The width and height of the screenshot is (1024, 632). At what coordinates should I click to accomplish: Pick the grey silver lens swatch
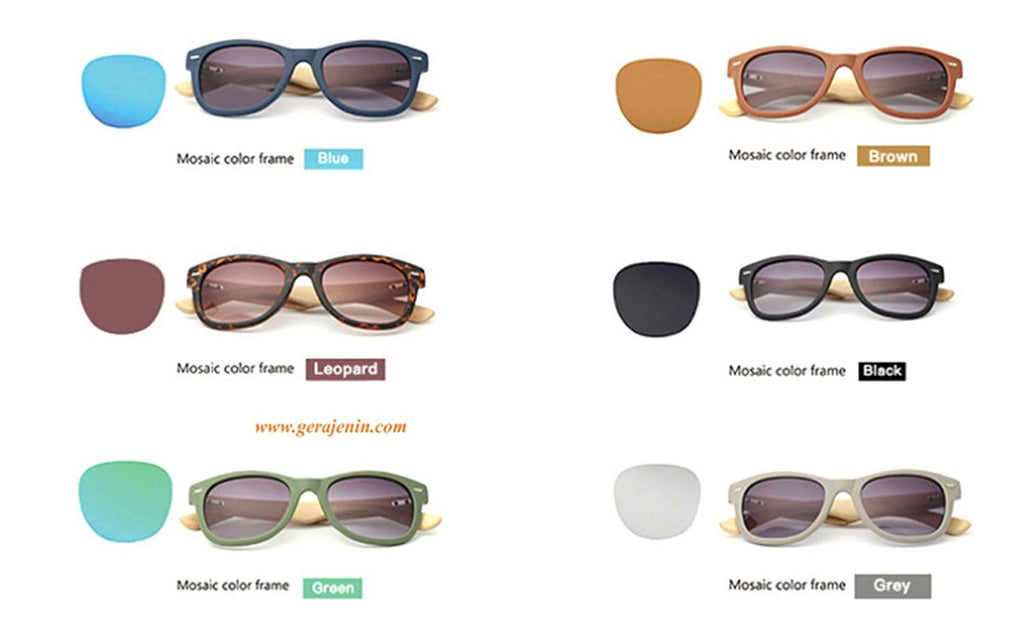pyautogui.click(x=657, y=502)
